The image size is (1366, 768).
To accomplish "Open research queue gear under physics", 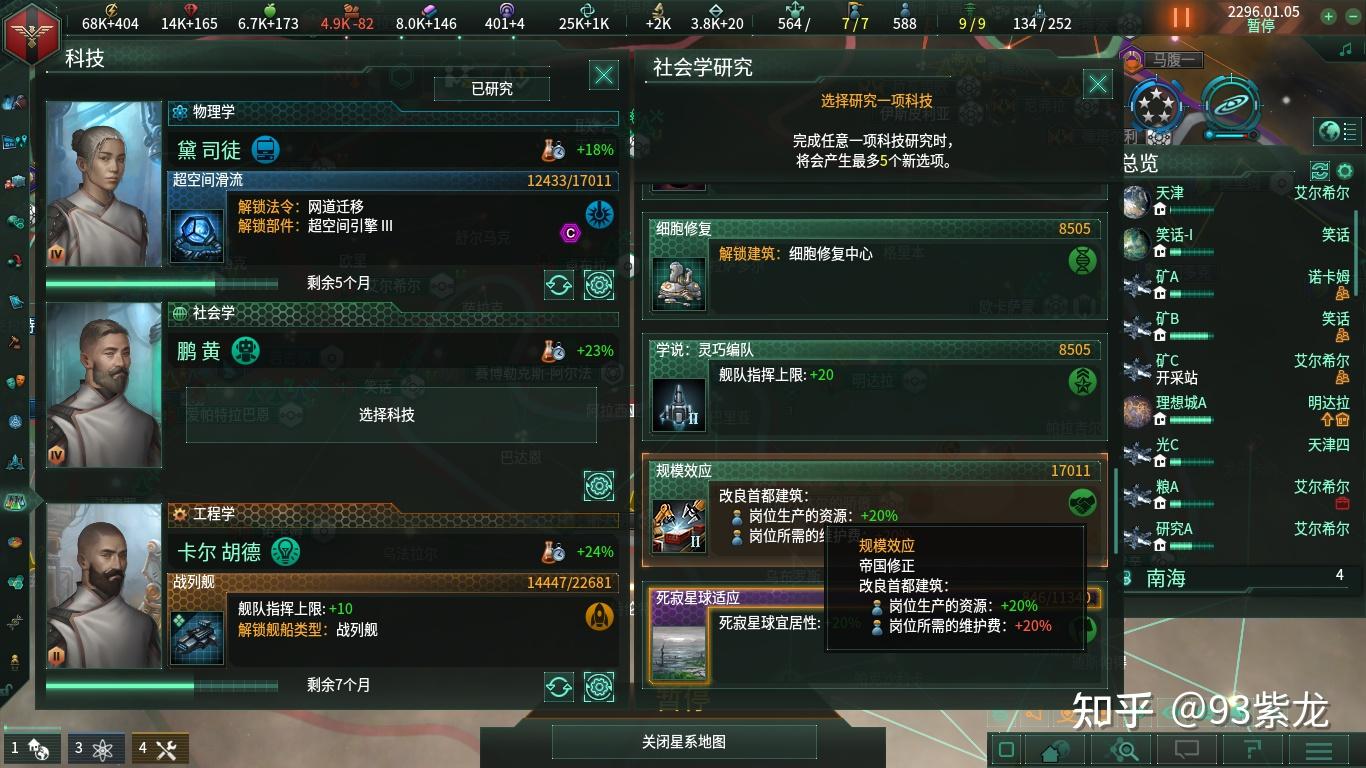I will click(599, 285).
